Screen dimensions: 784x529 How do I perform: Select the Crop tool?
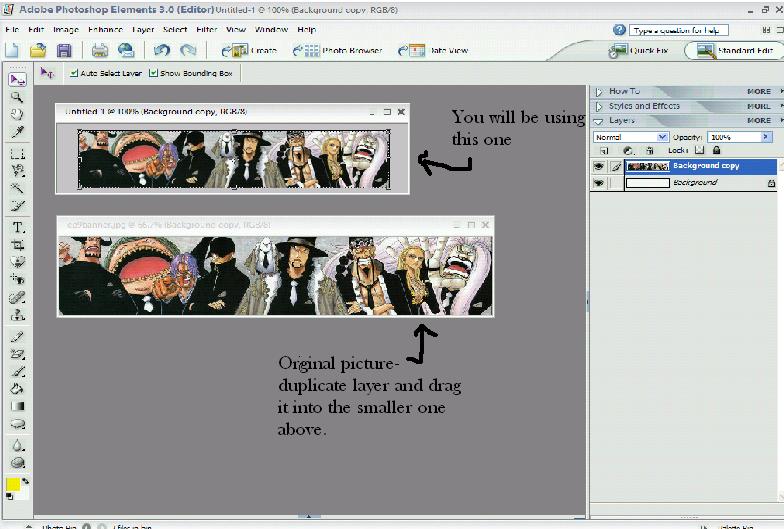coord(18,245)
